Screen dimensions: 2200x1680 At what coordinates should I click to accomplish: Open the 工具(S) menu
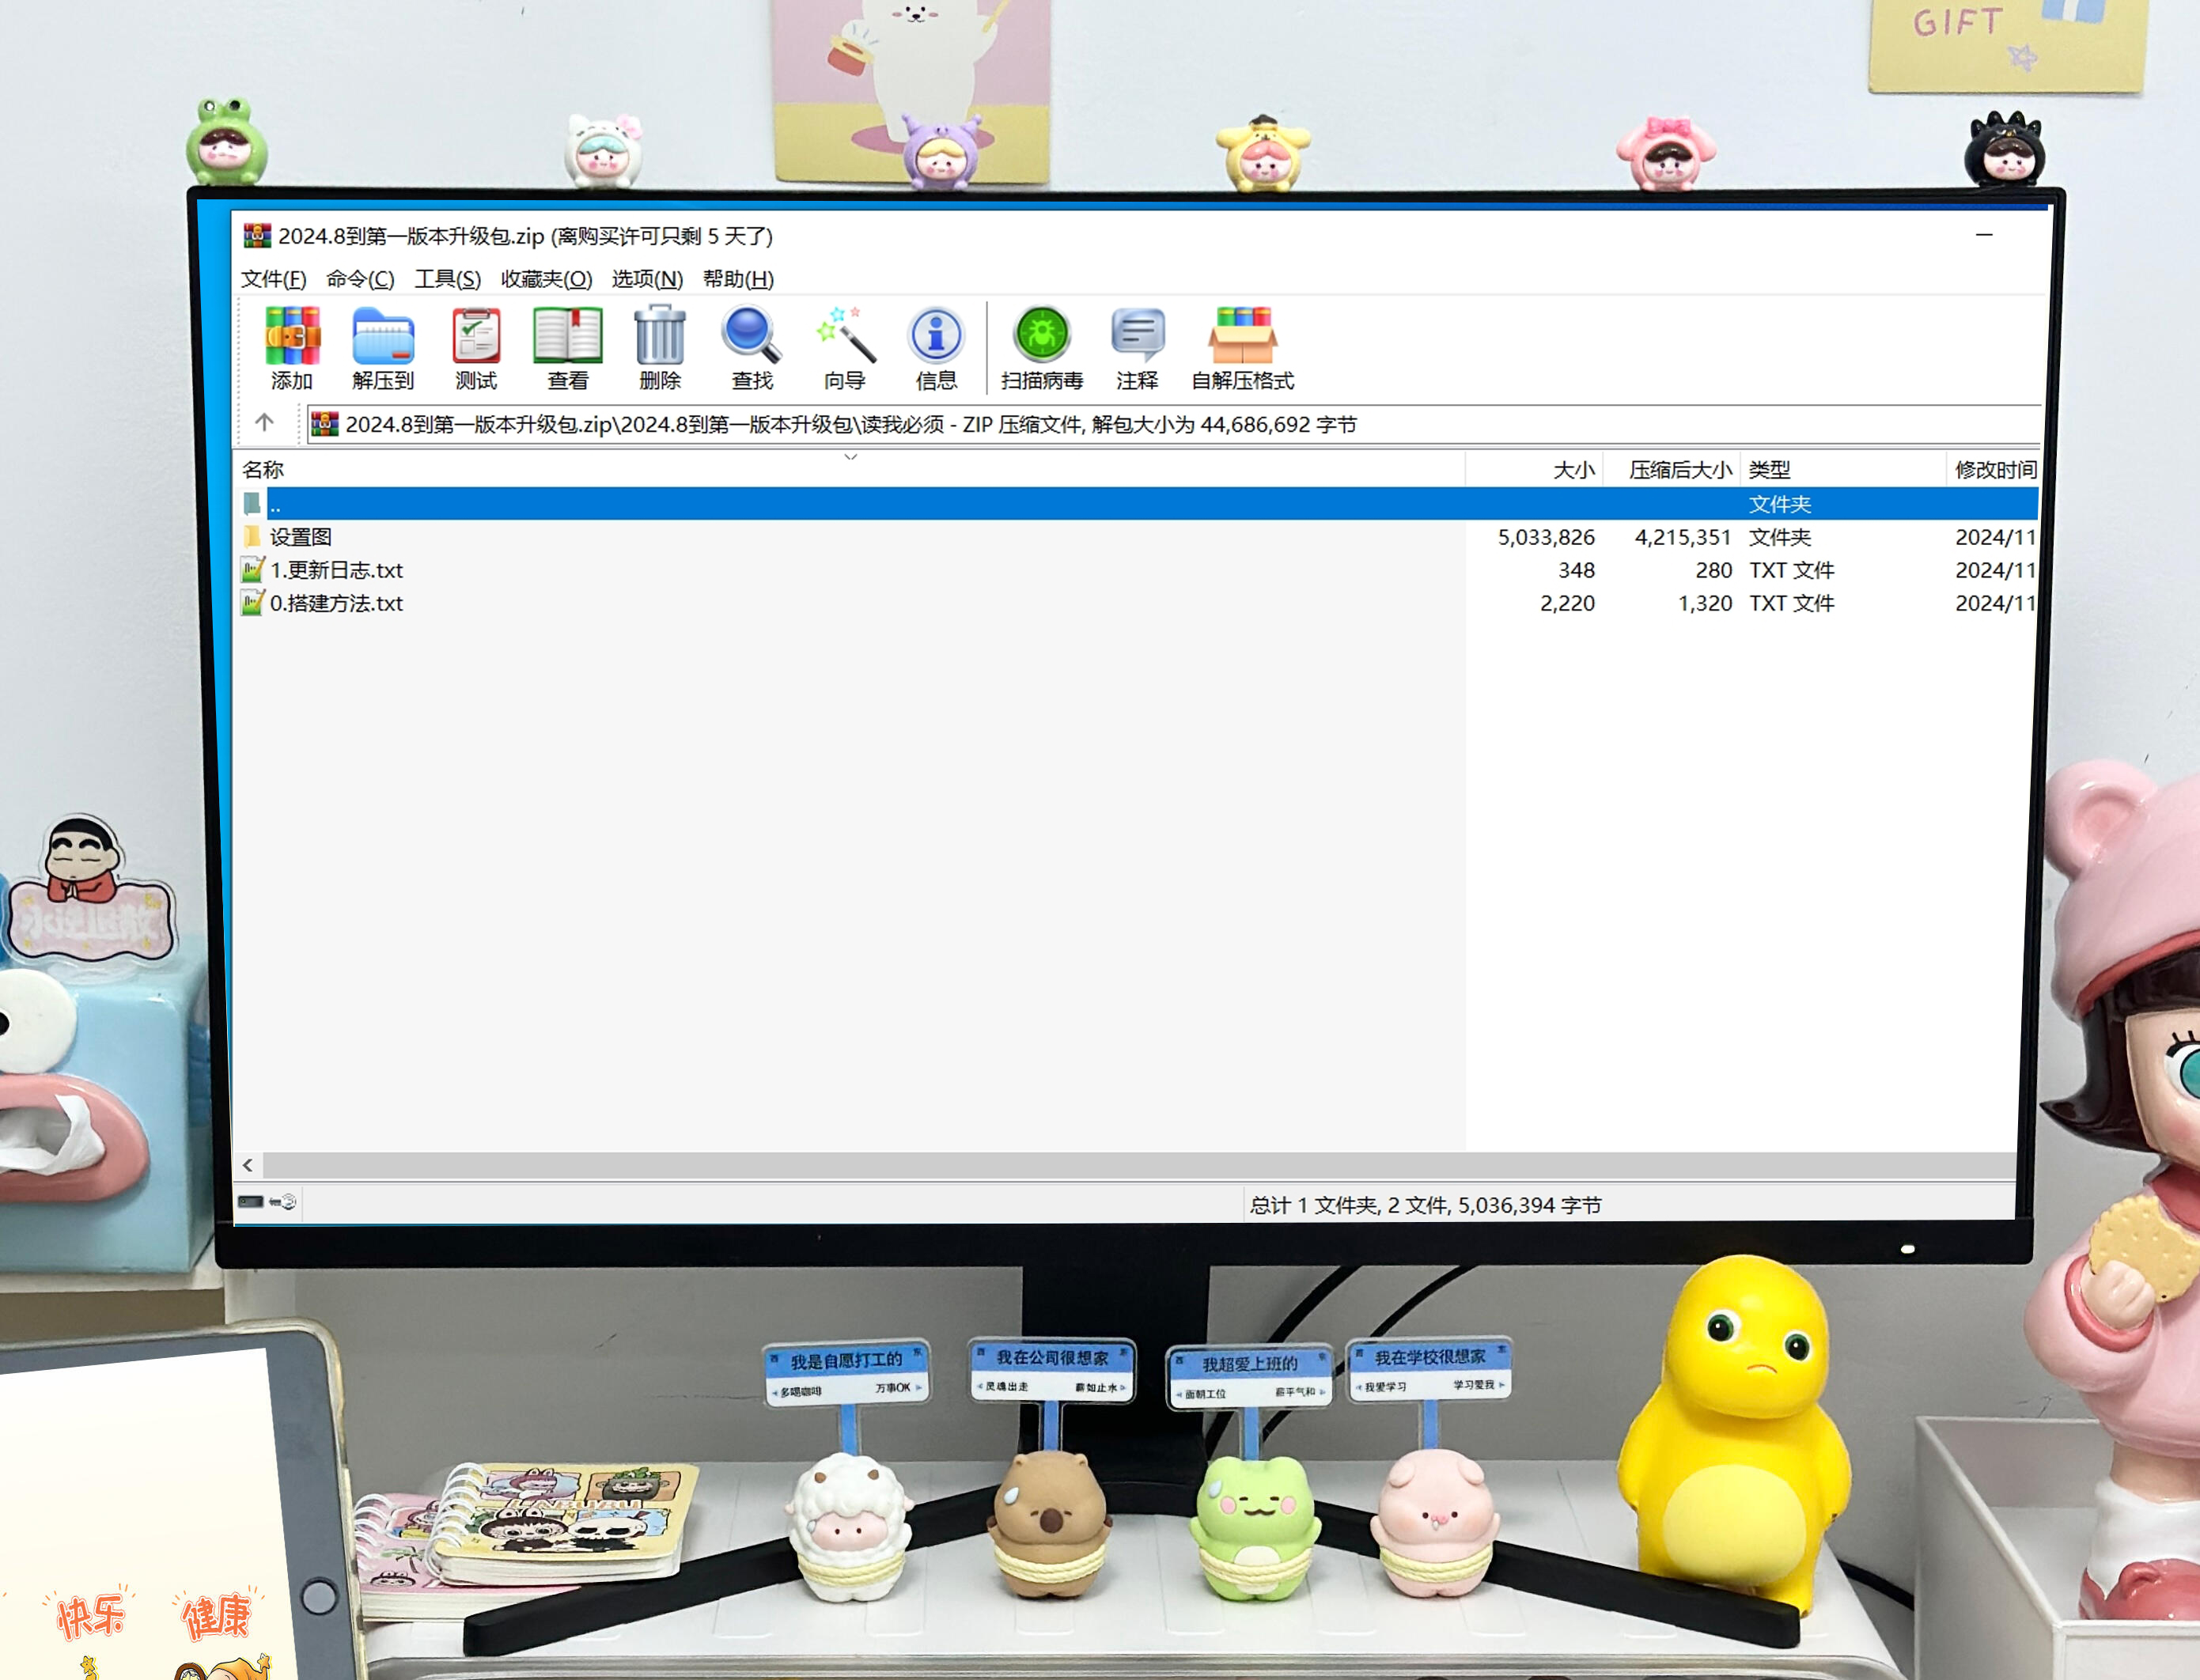click(x=447, y=279)
